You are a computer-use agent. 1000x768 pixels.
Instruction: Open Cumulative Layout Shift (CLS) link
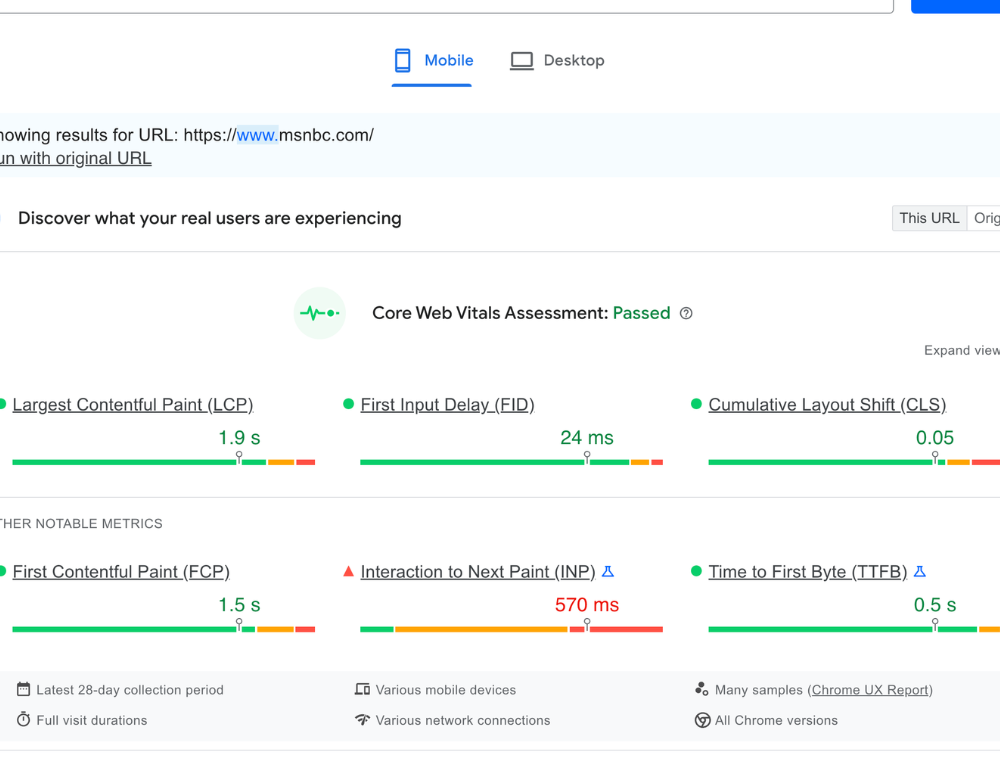[x=826, y=405]
